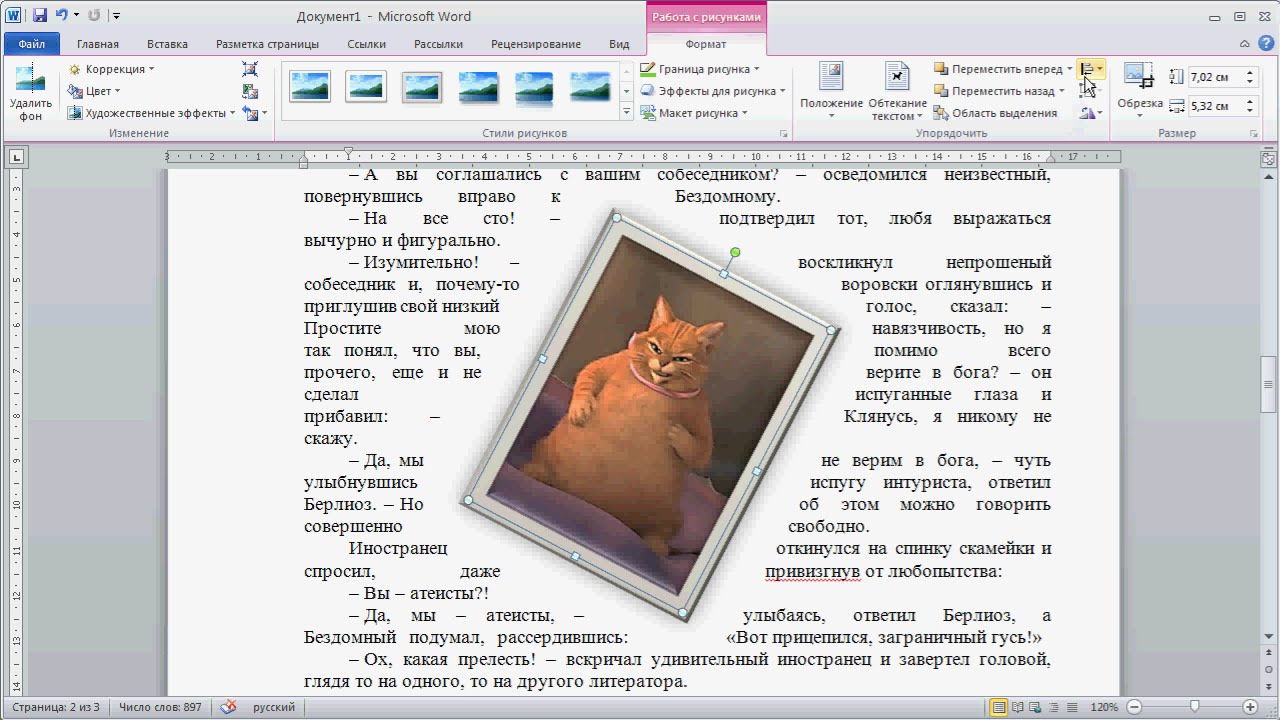The image size is (1280, 720).
Task: Apply the fourth shadowed picture style
Action: point(478,87)
